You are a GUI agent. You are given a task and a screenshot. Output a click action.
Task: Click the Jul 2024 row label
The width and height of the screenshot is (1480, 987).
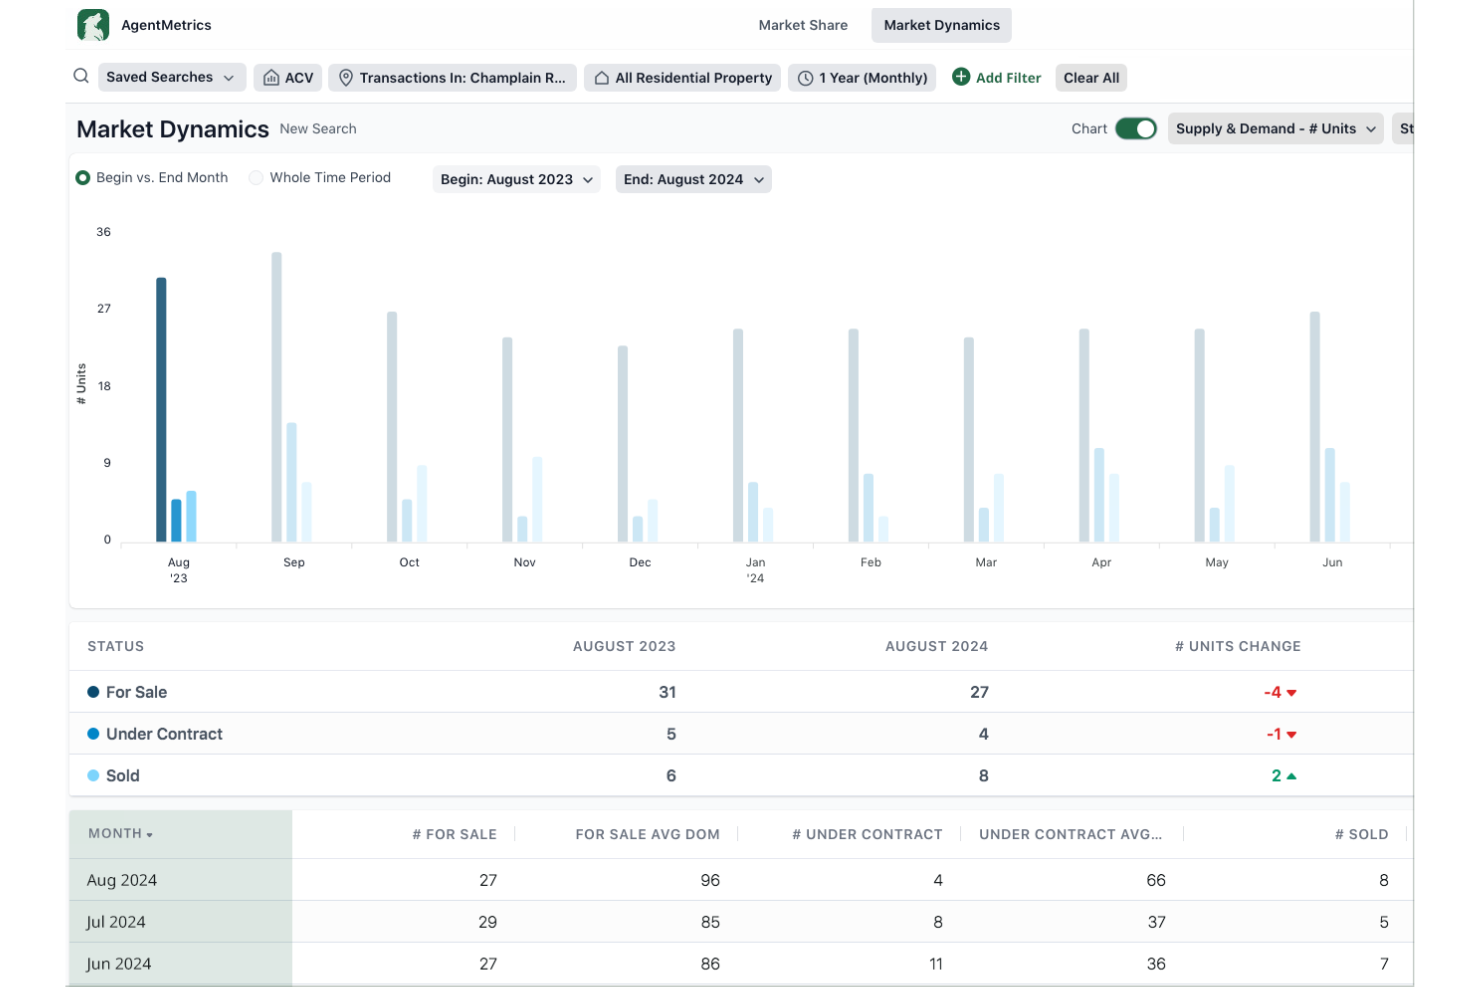[116, 923]
